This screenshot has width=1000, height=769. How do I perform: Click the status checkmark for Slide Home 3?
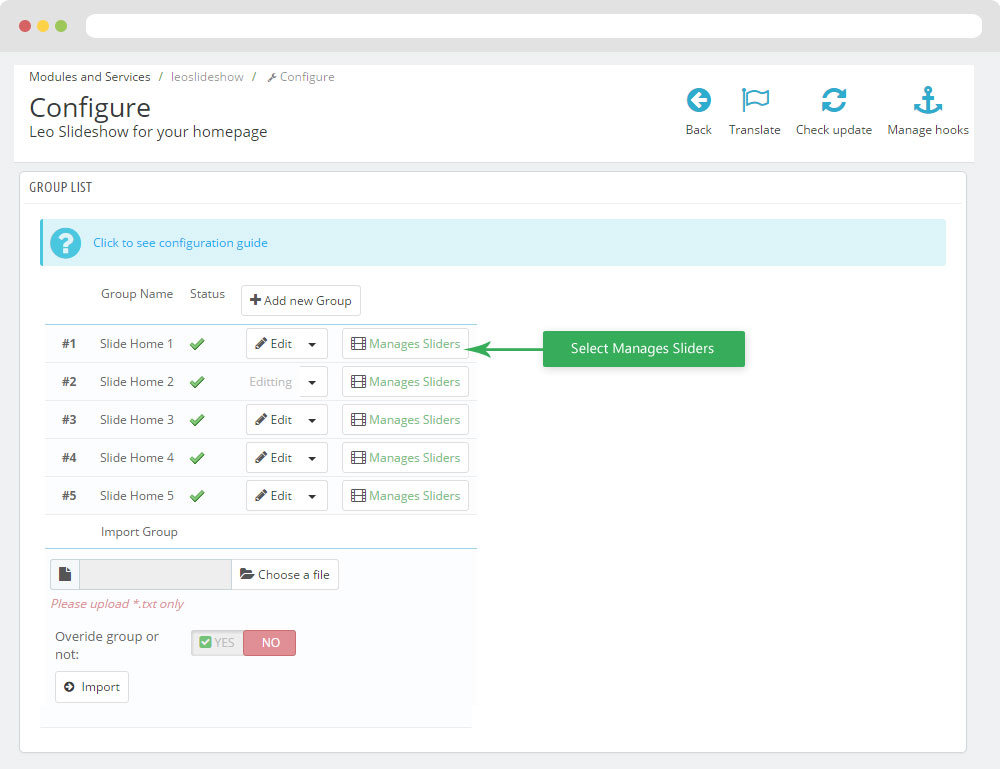[x=197, y=420]
